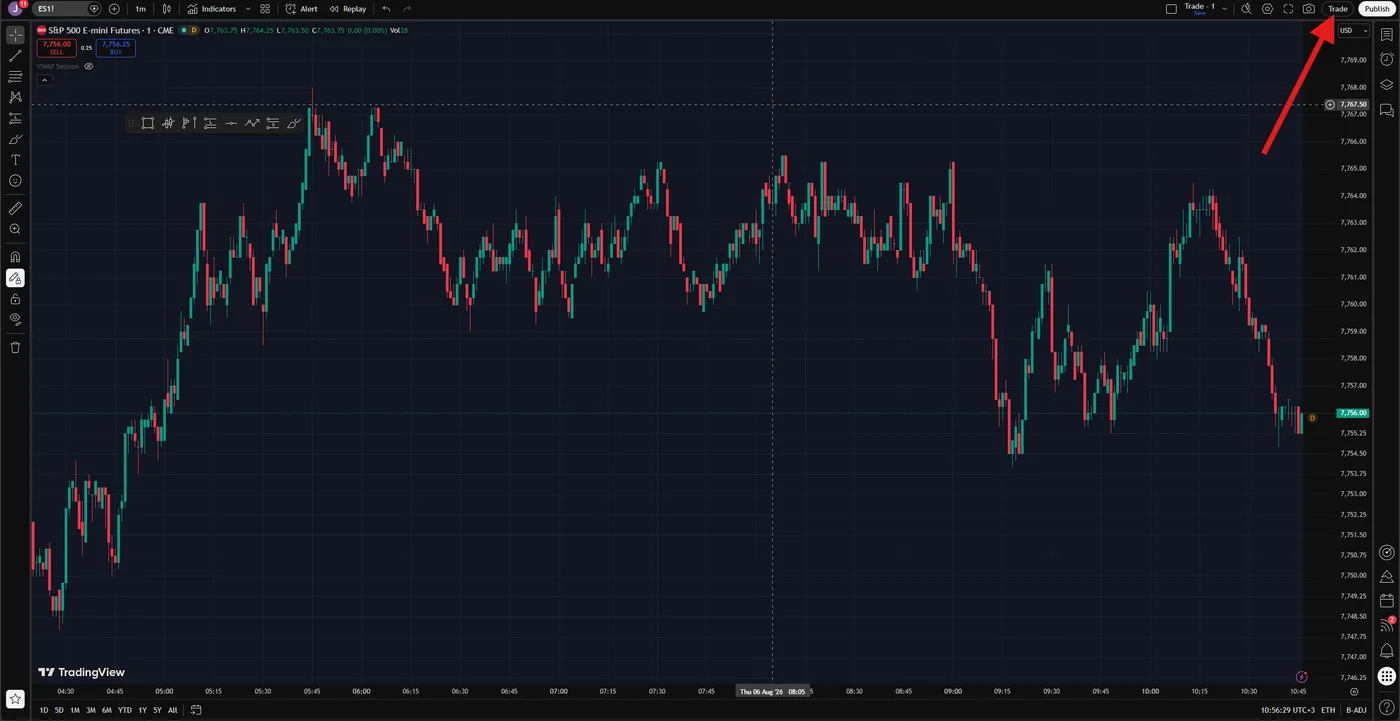
Task: Open favorites star toolbar button
Action: [x=15, y=698]
